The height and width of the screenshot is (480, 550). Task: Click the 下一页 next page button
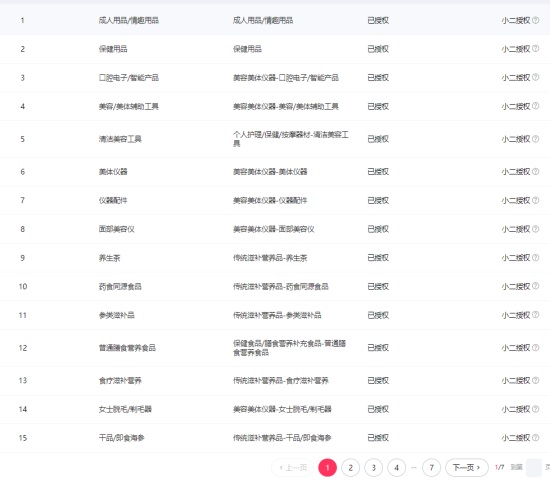tap(467, 468)
